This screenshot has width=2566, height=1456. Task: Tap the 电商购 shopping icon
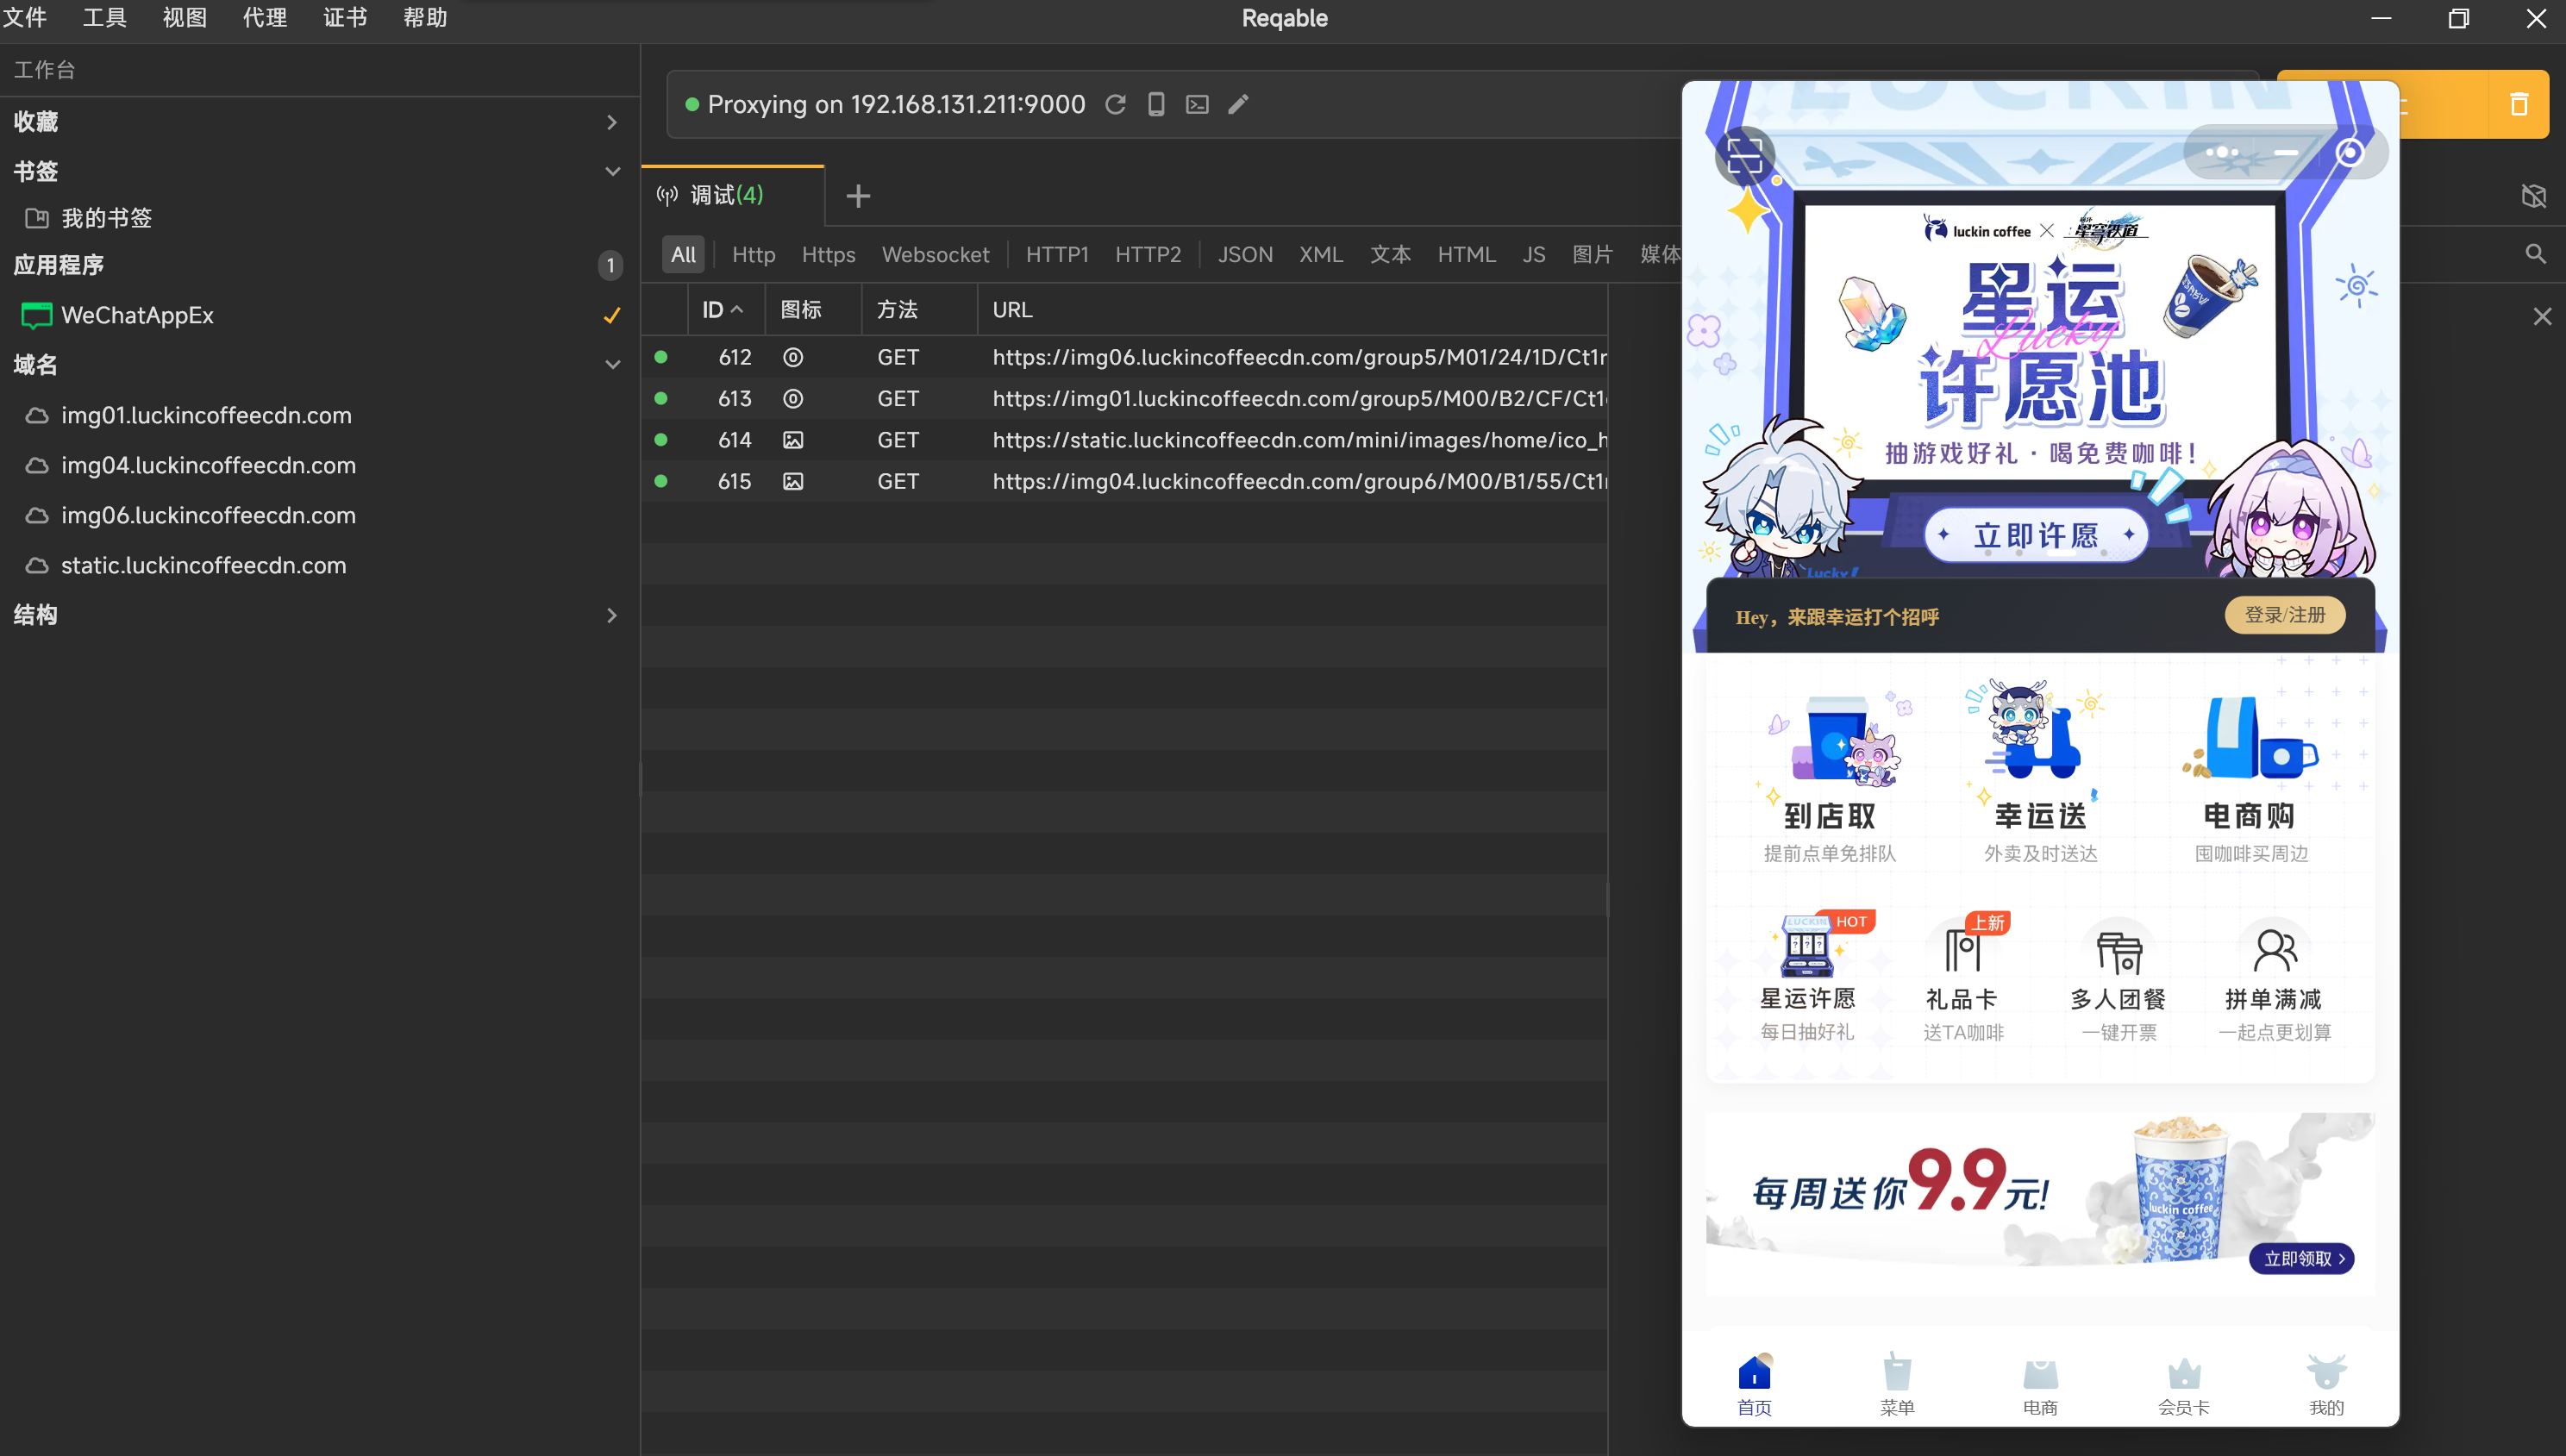pos(2250,738)
